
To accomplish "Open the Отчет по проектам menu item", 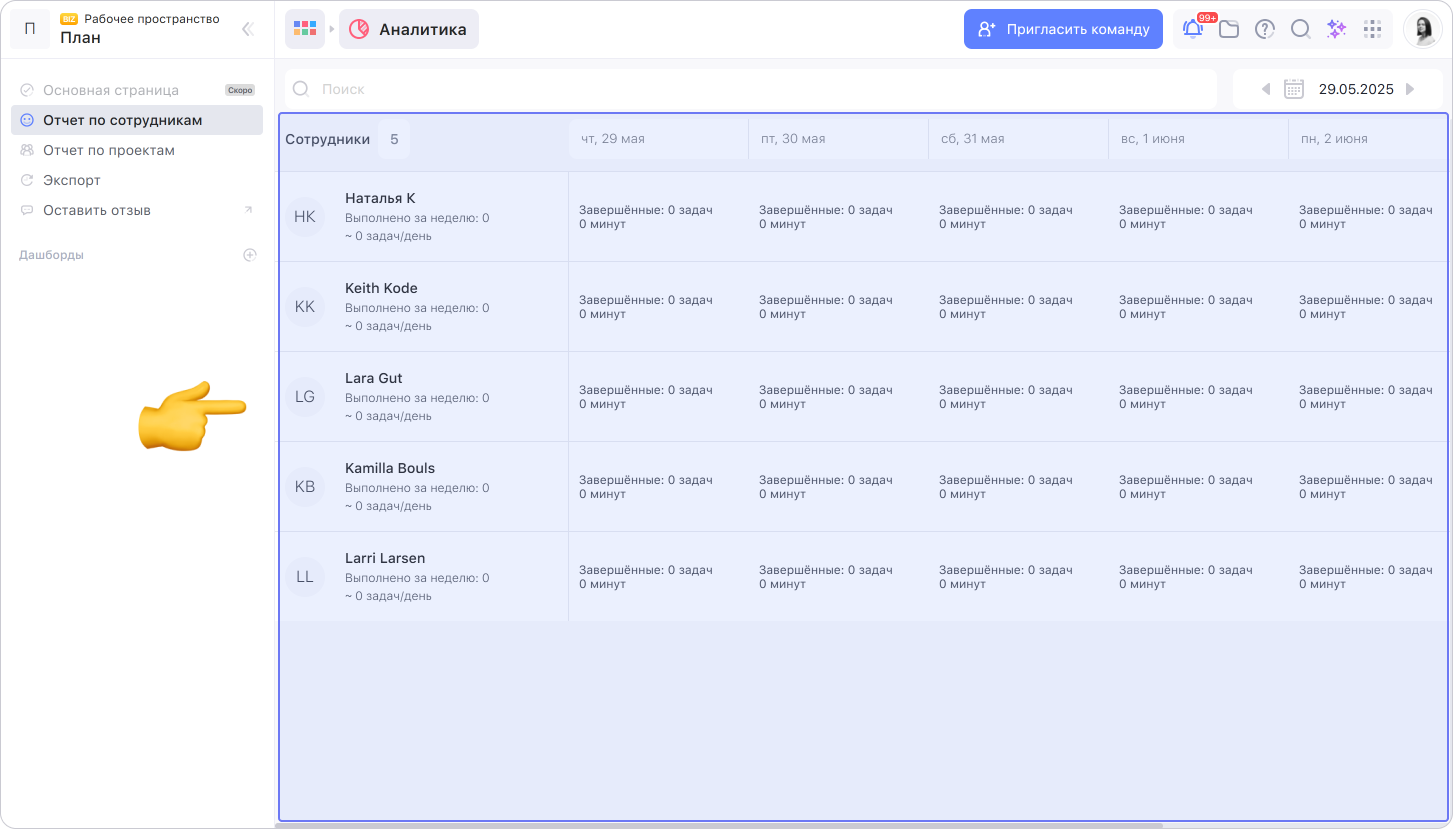I will pos(109,150).
